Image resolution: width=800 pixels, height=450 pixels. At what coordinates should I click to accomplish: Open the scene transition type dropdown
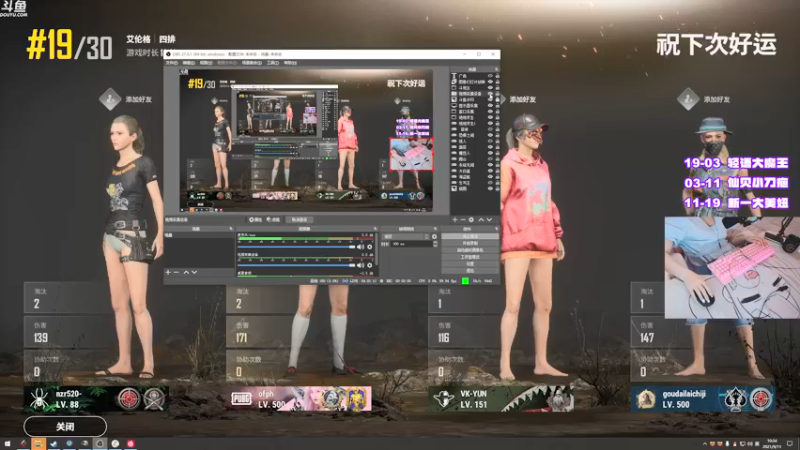(x=406, y=236)
